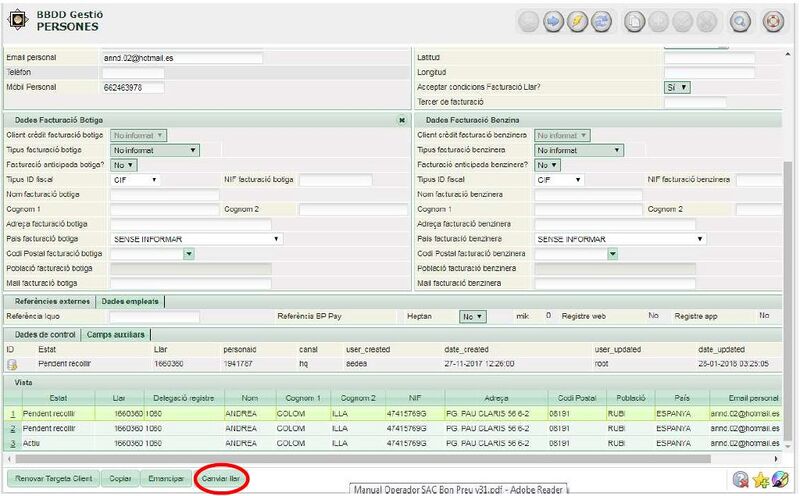
Task: Click the red lifebuoy help icon
Action: click(x=771, y=20)
